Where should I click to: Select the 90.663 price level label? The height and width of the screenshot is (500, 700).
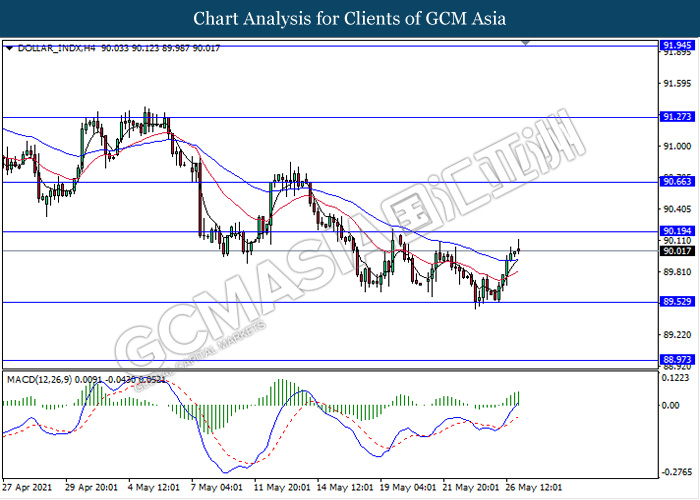pyautogui.click(x=676, y=182)
